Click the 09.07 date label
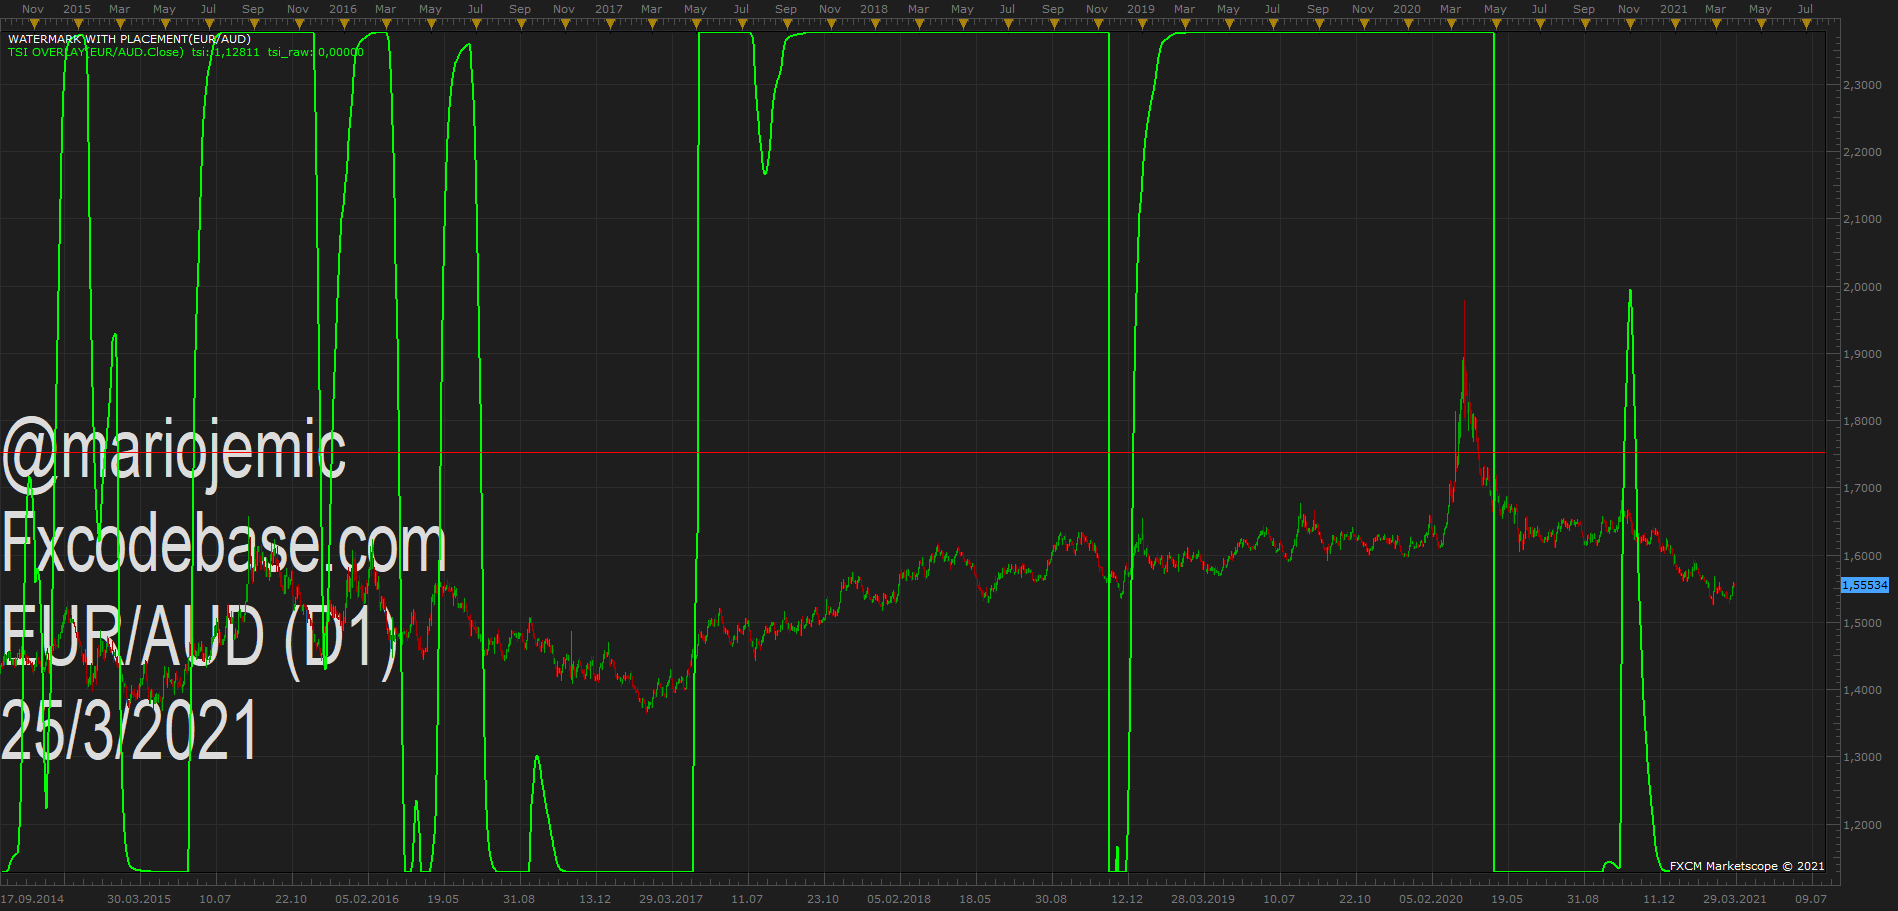The height and width of the screenshot is (911, 1898). pos(1811,899)
